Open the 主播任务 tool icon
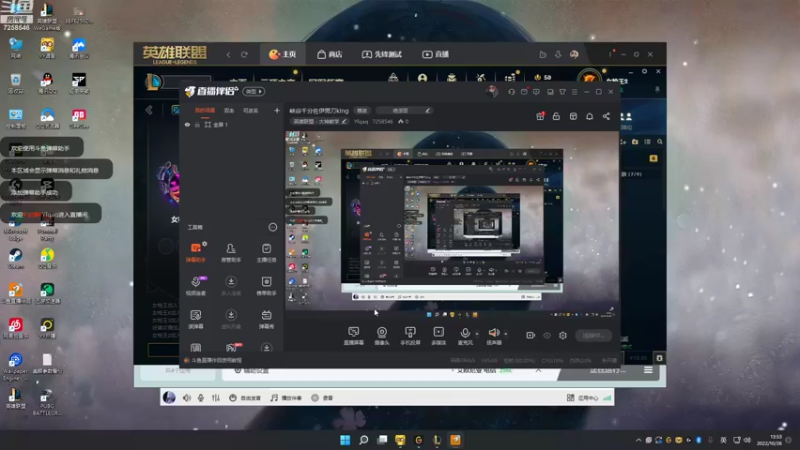 pos(266,253)
